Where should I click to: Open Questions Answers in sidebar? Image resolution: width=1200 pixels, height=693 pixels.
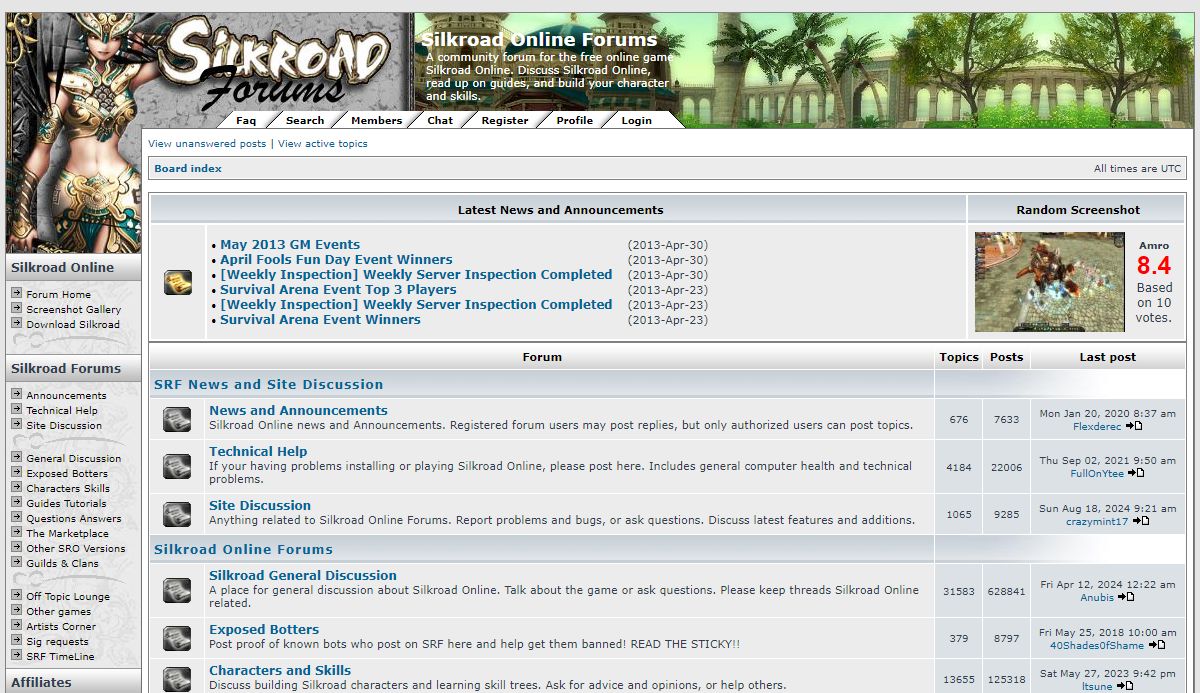[73, 518]
